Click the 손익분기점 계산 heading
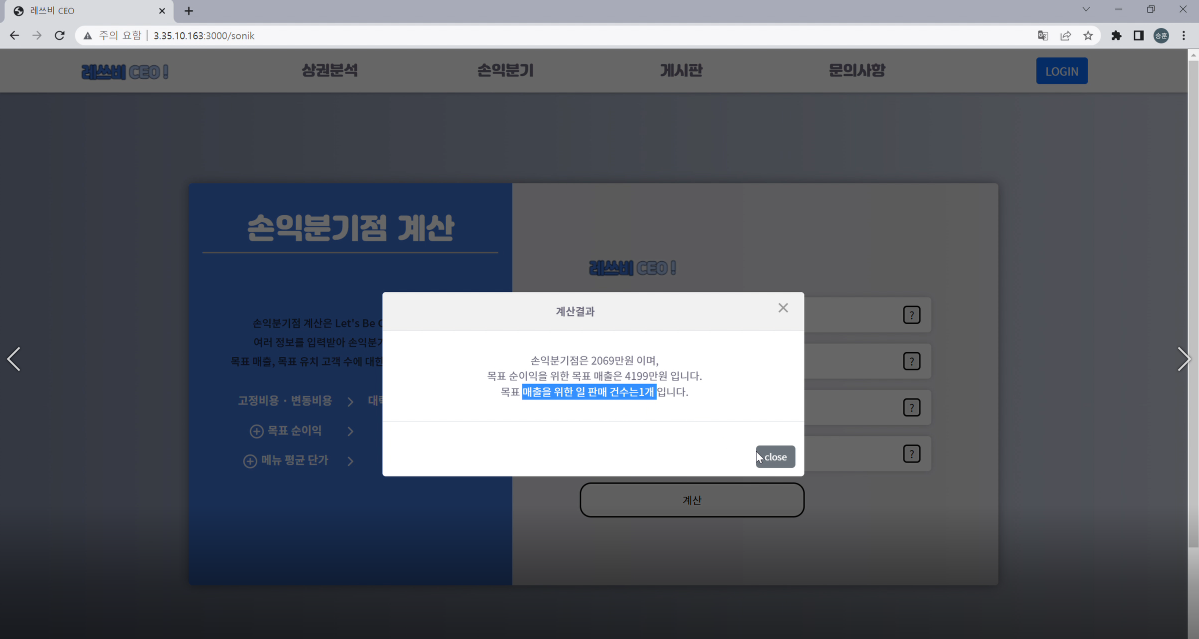Viewport: 1199px width, 639px height. pos(350,228)
